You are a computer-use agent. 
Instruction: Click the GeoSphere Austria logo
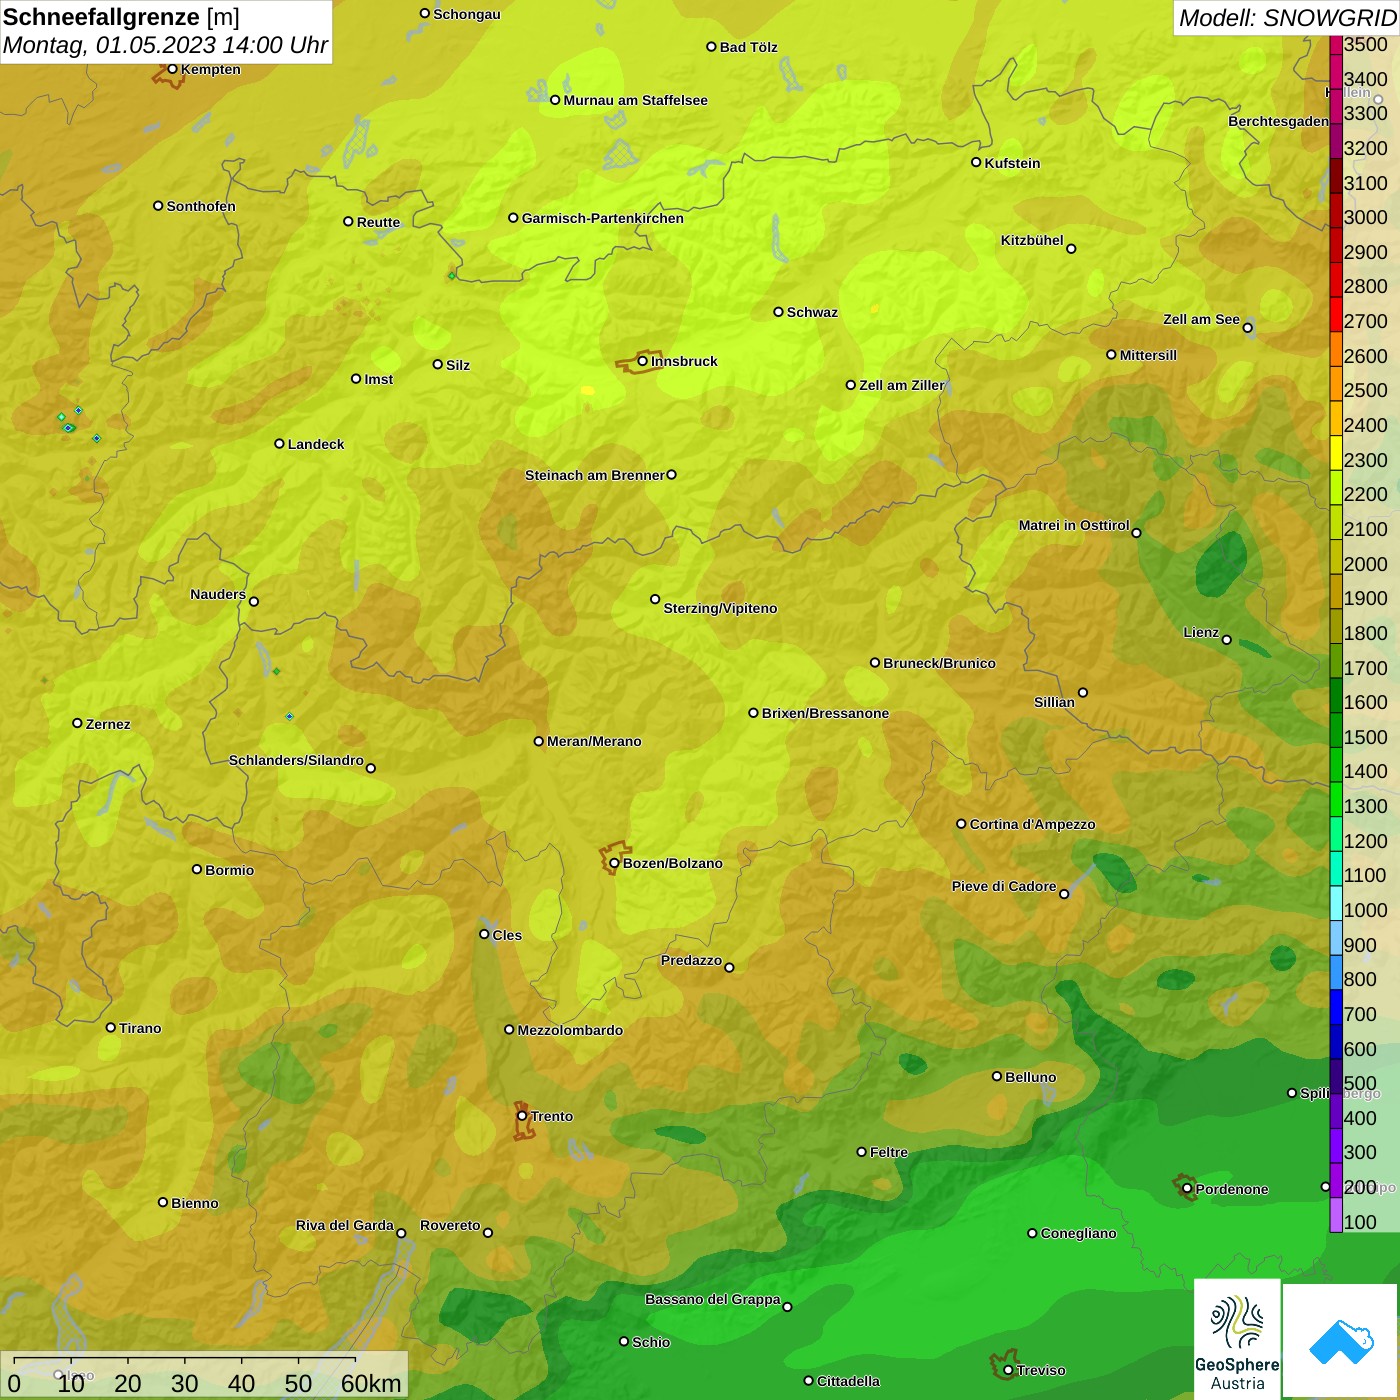point(1237,1339)
